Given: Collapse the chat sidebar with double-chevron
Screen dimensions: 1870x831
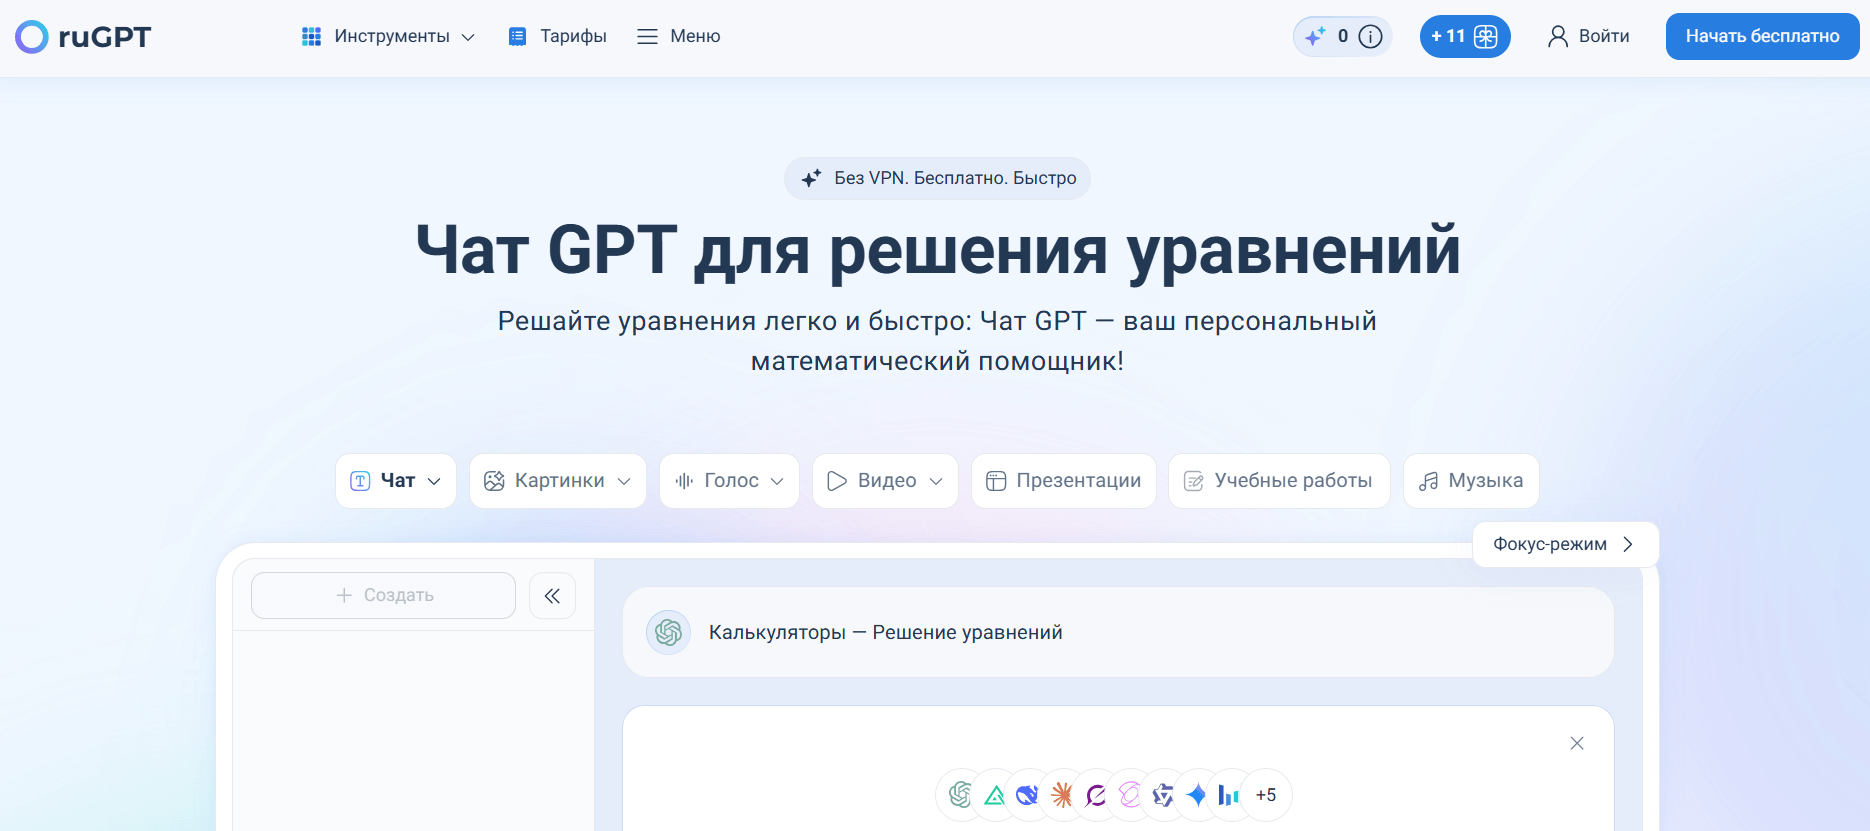Looking at the screenshot, I should point(552,596).
